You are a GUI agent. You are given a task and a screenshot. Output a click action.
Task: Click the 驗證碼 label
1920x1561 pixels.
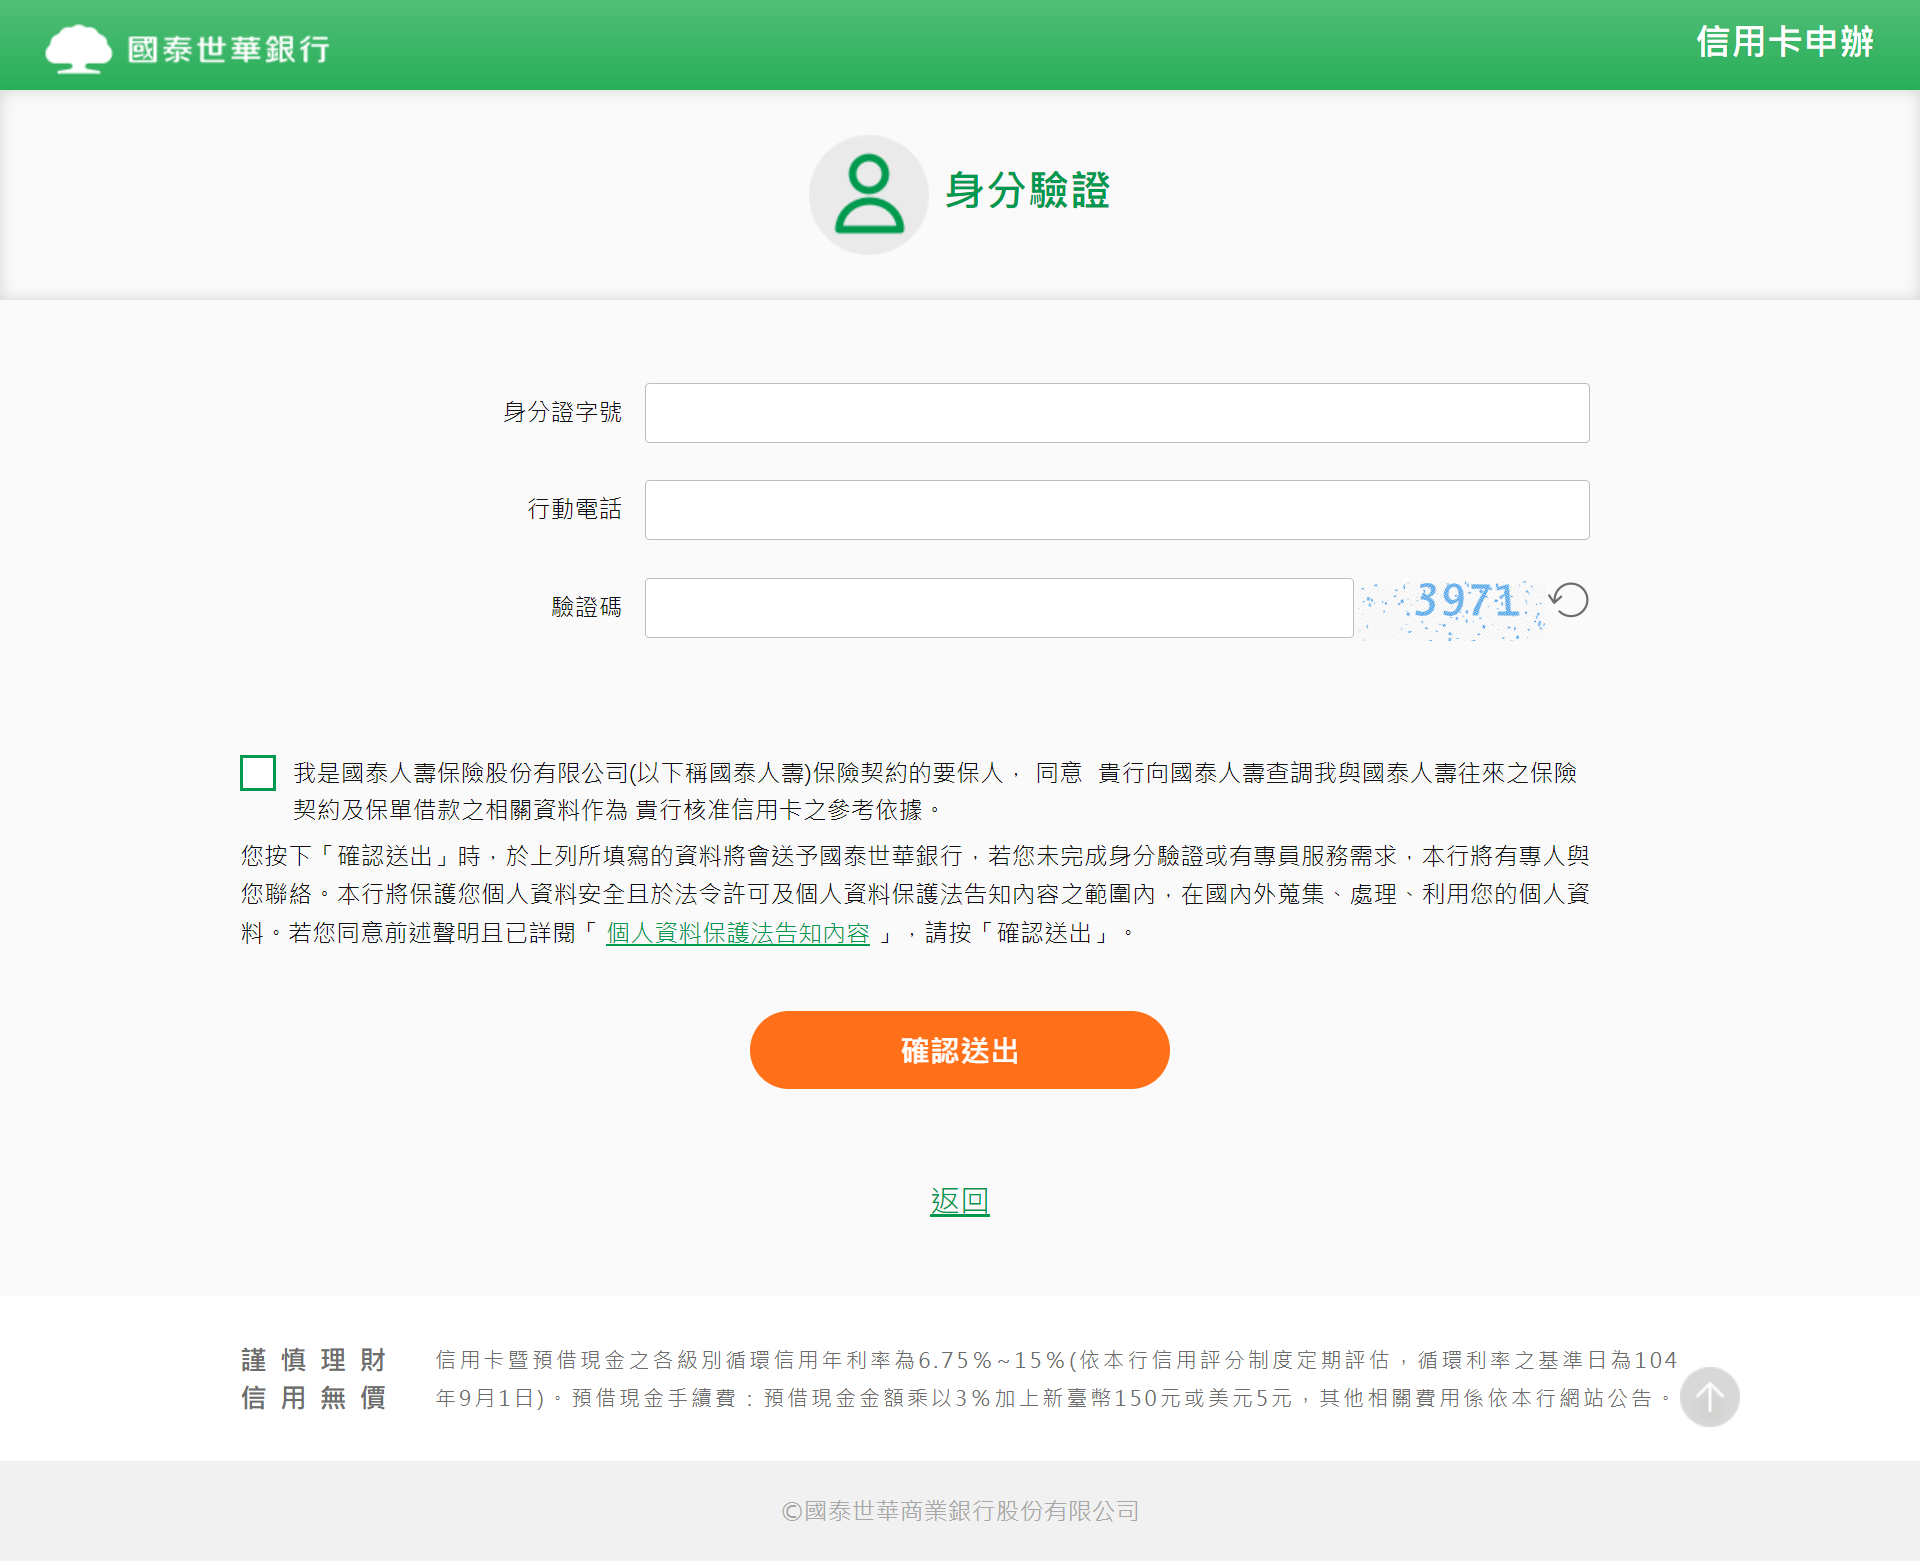point(587,607)
